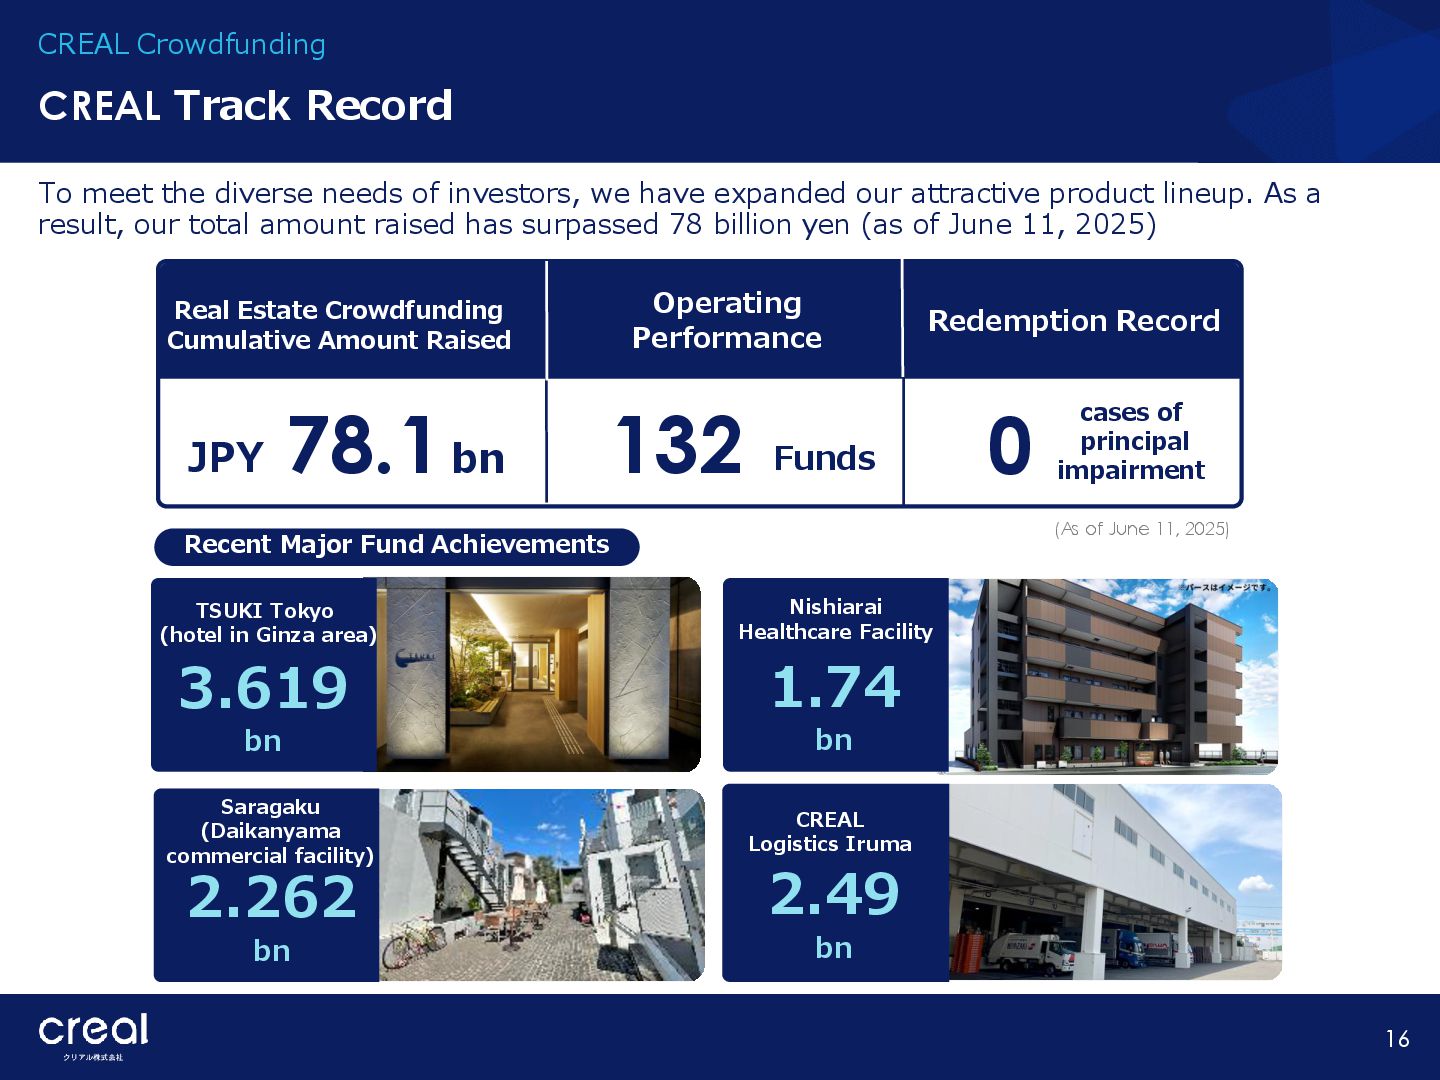Select the 78 billion yen introductory paragraph
Viewport: 1440px width, 1080px height.
[679, 208]
